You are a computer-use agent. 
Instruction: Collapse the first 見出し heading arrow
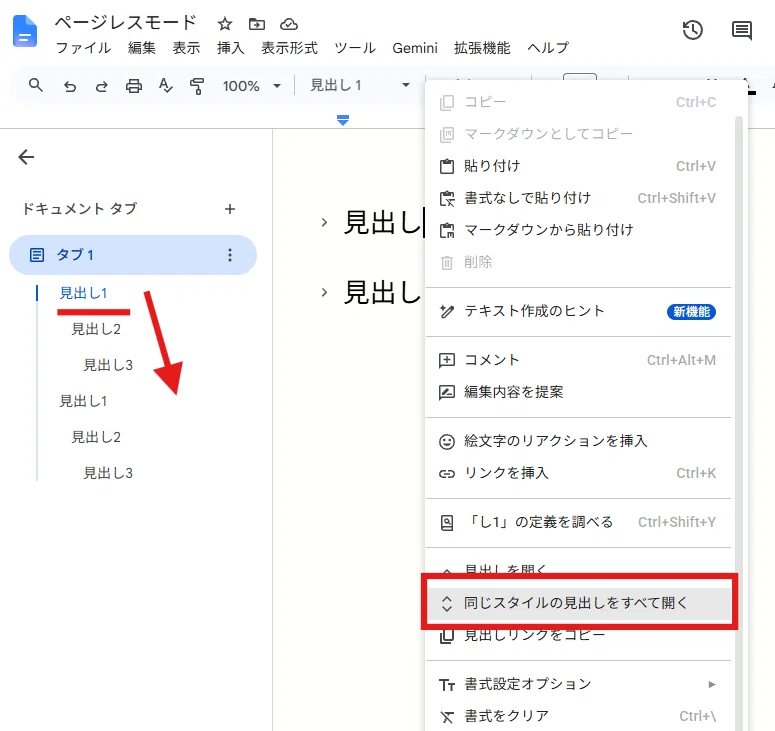point(324,222)
